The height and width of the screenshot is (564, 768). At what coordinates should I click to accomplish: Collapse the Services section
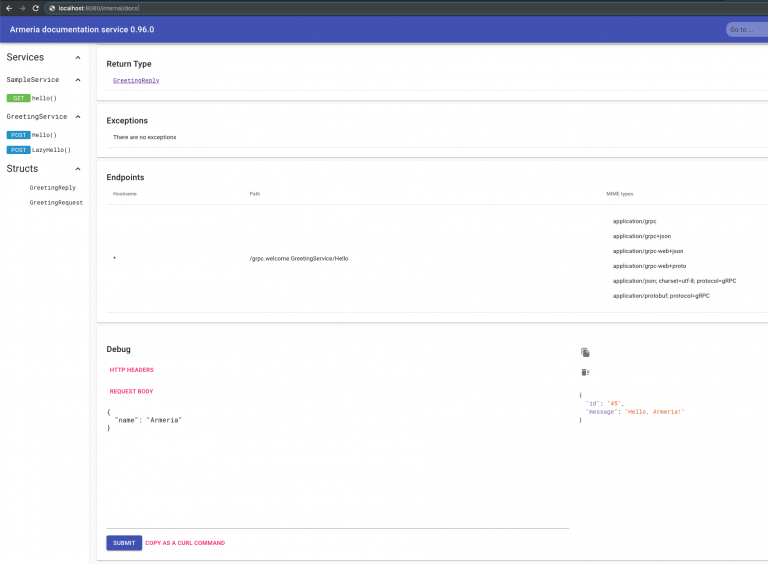[x=78, y=58]
